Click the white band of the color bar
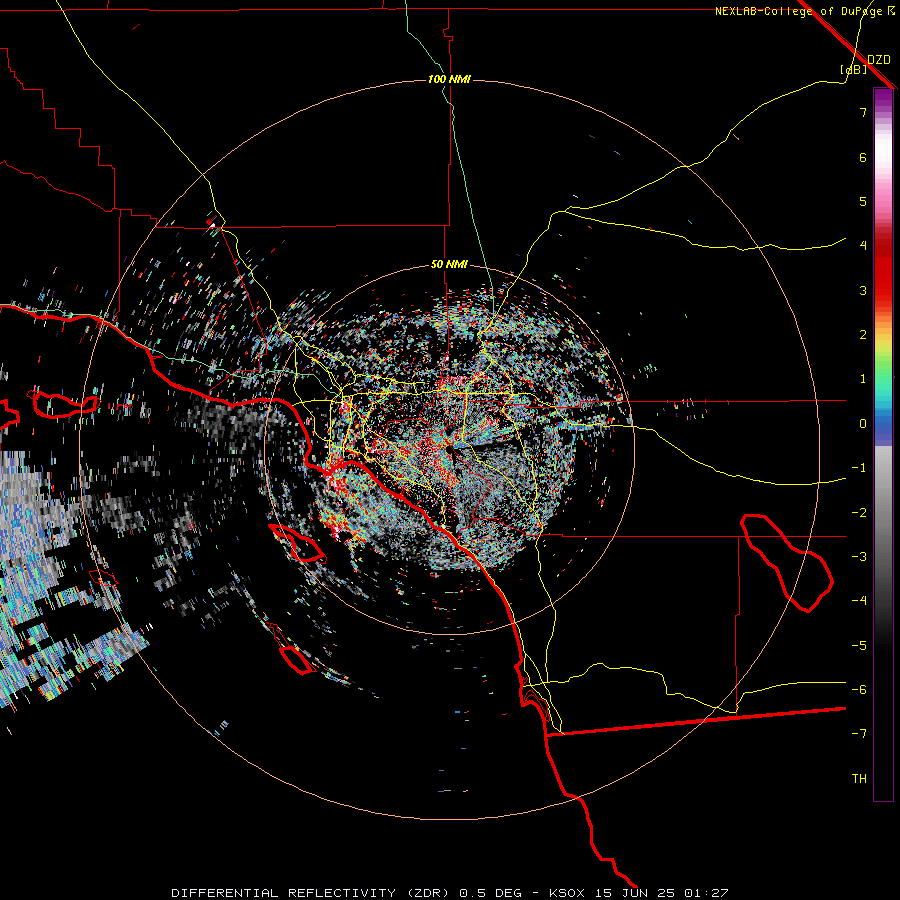 [883, 150]
